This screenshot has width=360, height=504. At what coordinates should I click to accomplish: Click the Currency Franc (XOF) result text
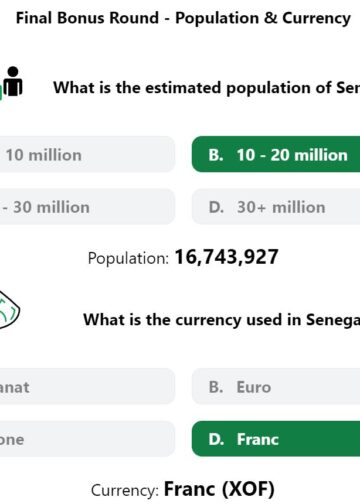(183, 490)
